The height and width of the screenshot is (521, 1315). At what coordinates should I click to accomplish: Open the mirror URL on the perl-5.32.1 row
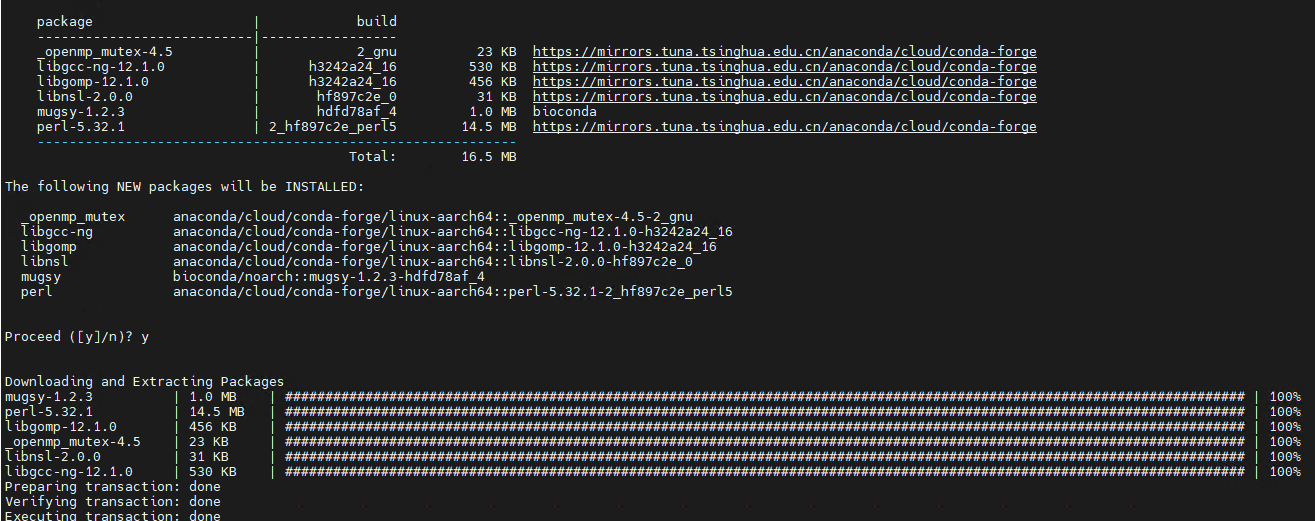pyautogui.click(x=784, y=126)
